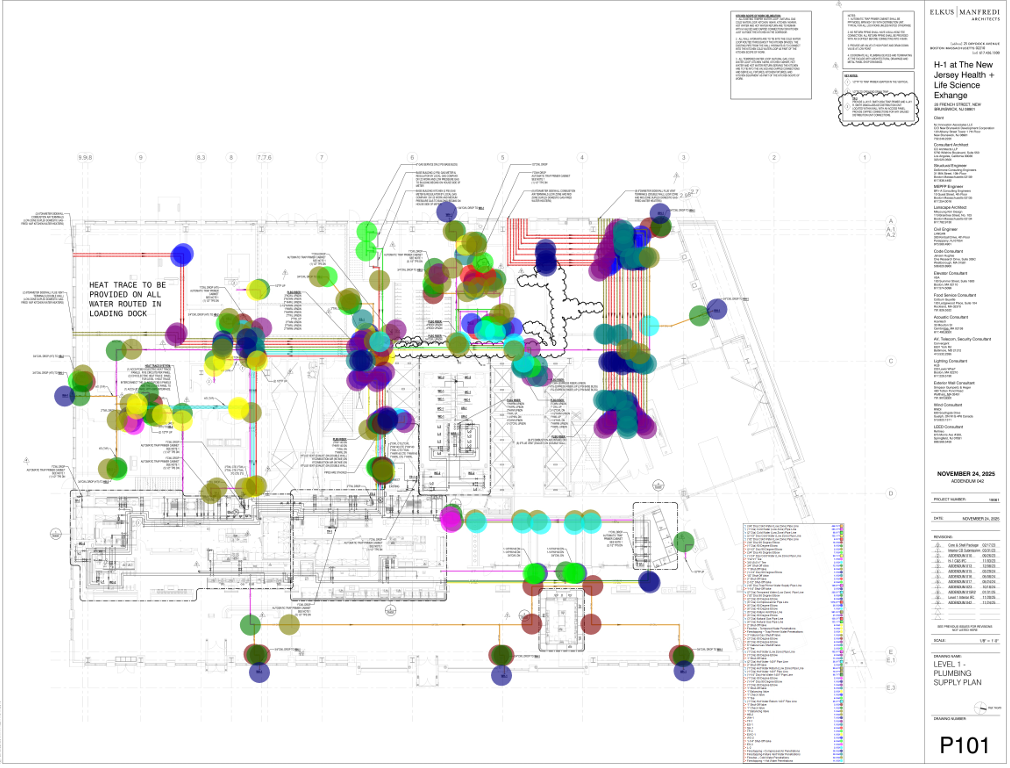Click row grid bubble 'D'

point(891,494)
